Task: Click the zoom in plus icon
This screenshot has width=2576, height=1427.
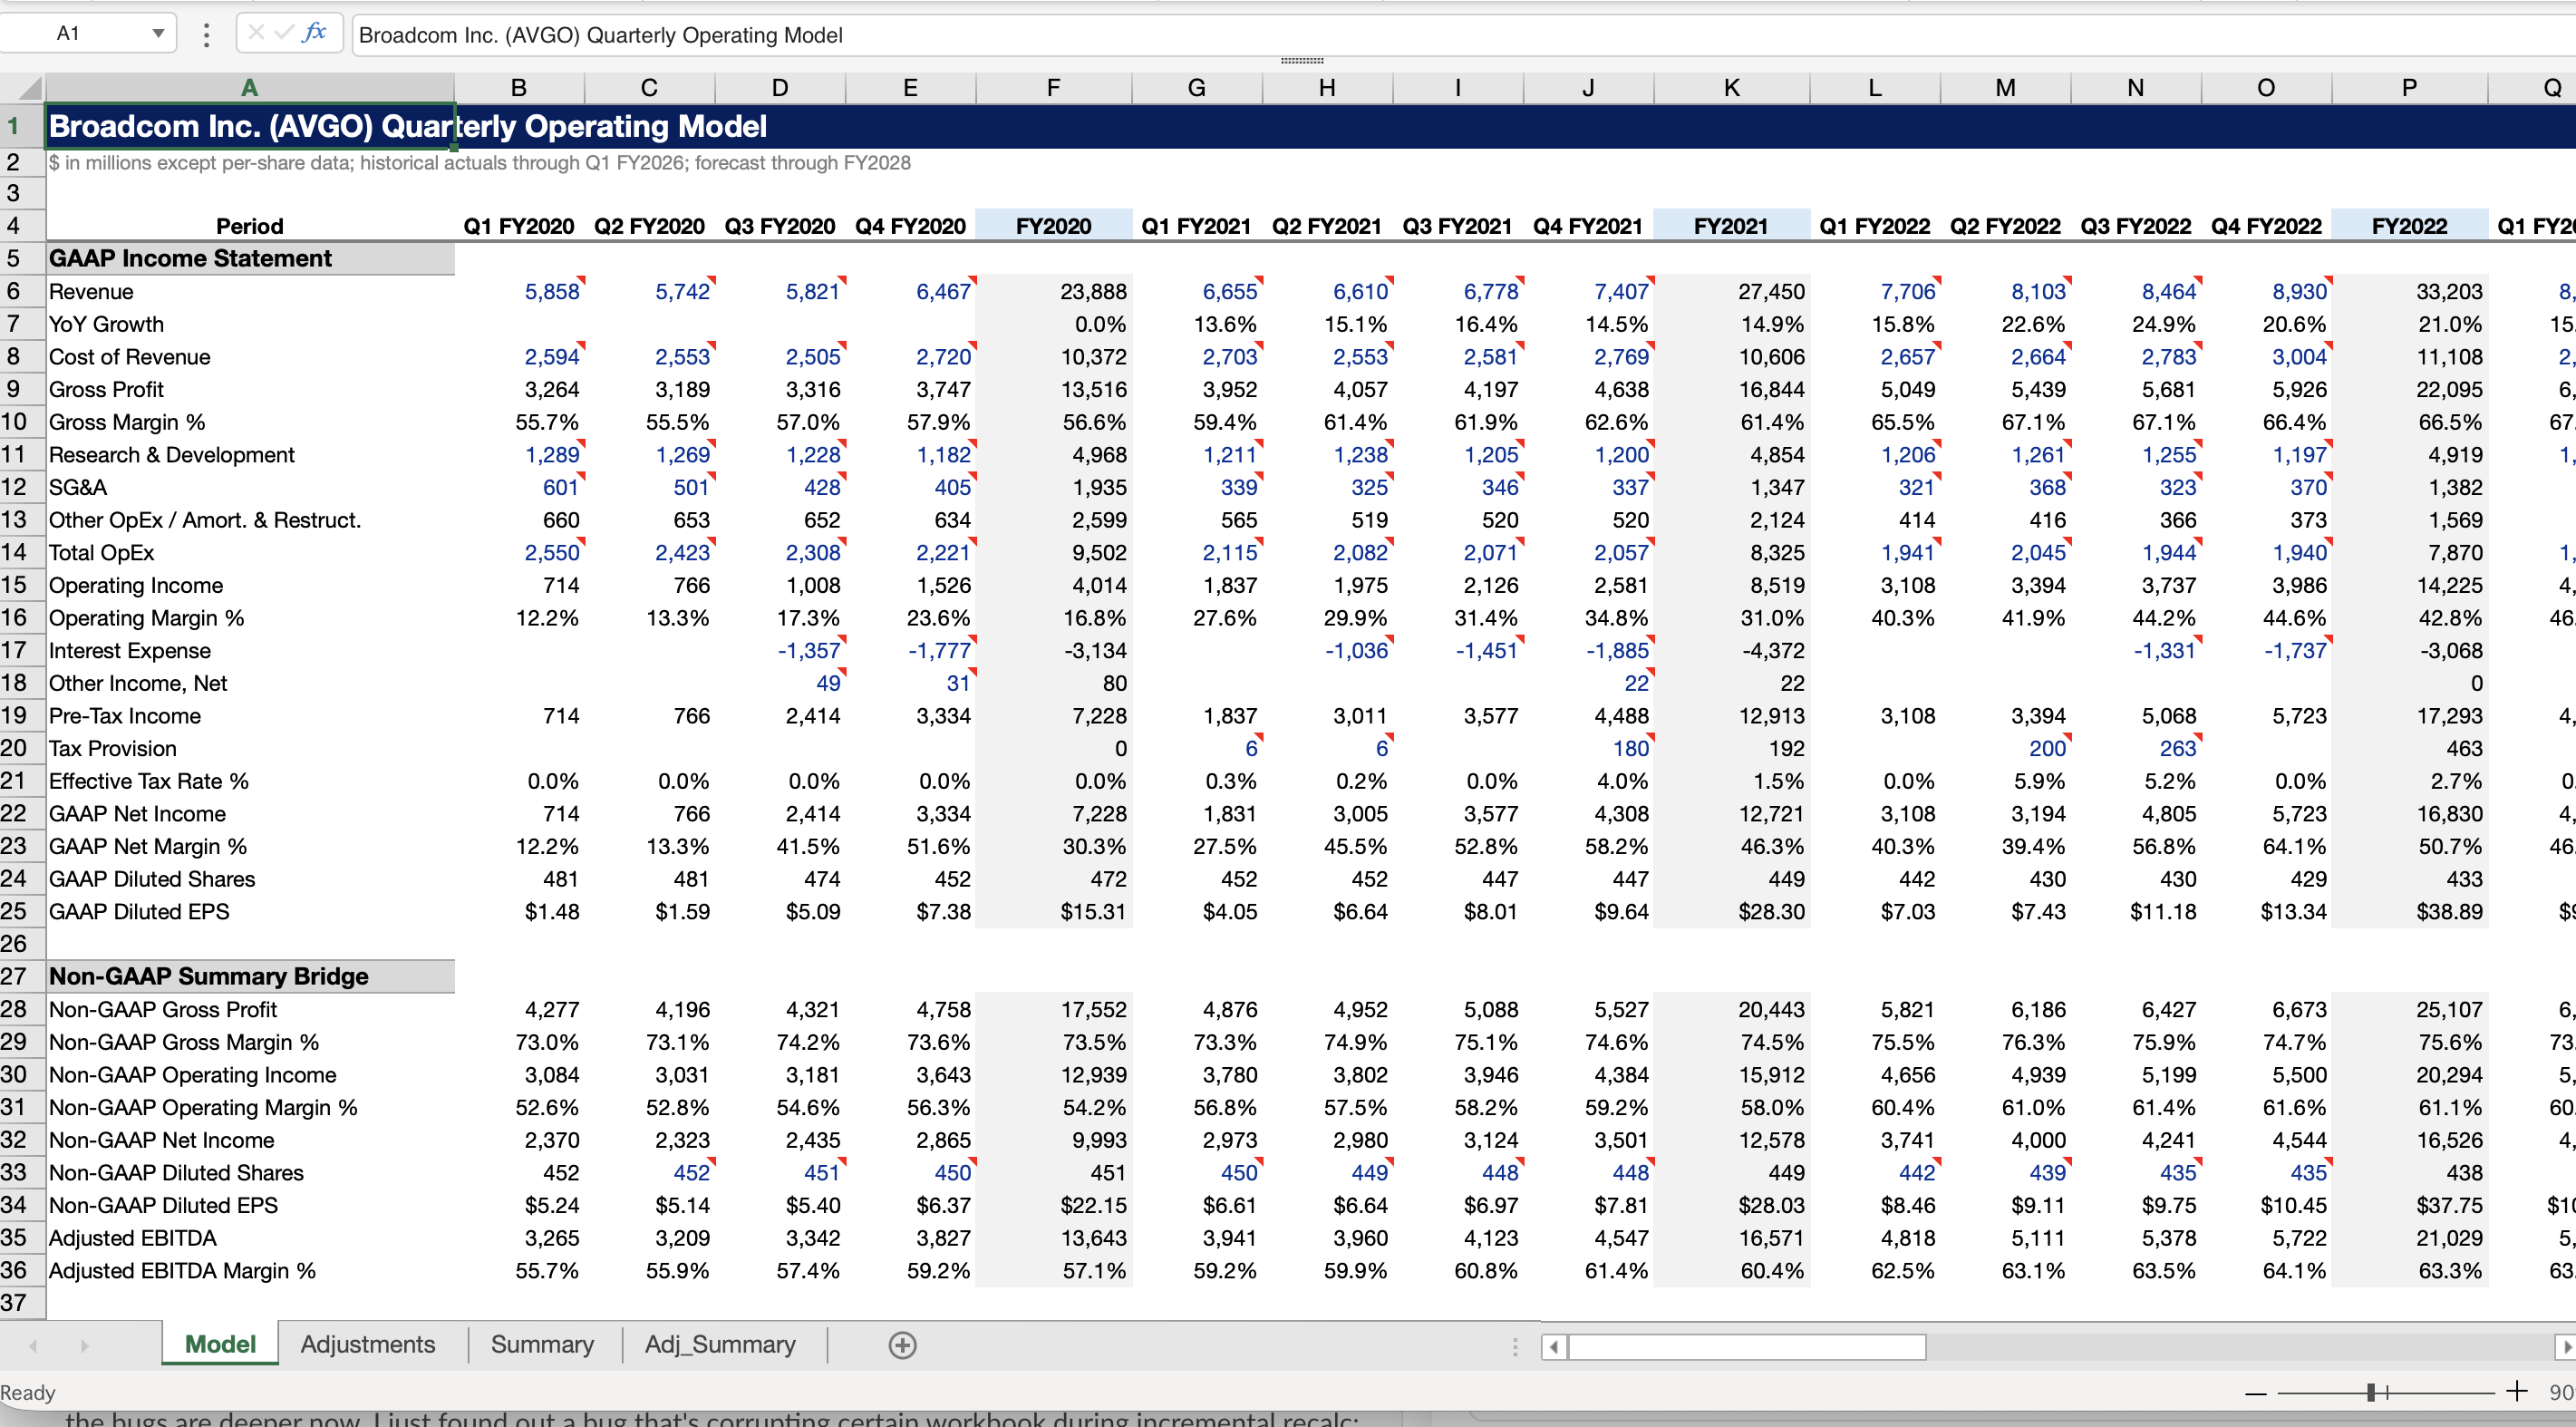Action: pos(2517,1391)
